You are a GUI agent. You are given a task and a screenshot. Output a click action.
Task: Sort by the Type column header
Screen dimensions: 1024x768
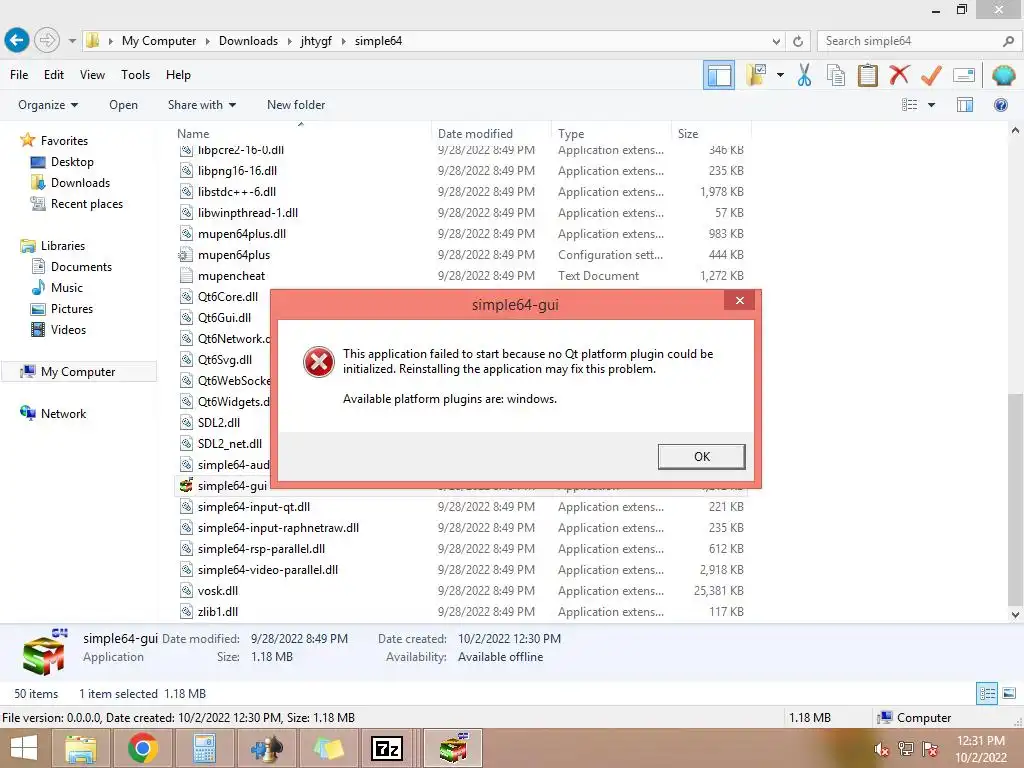tap(571, 134)
